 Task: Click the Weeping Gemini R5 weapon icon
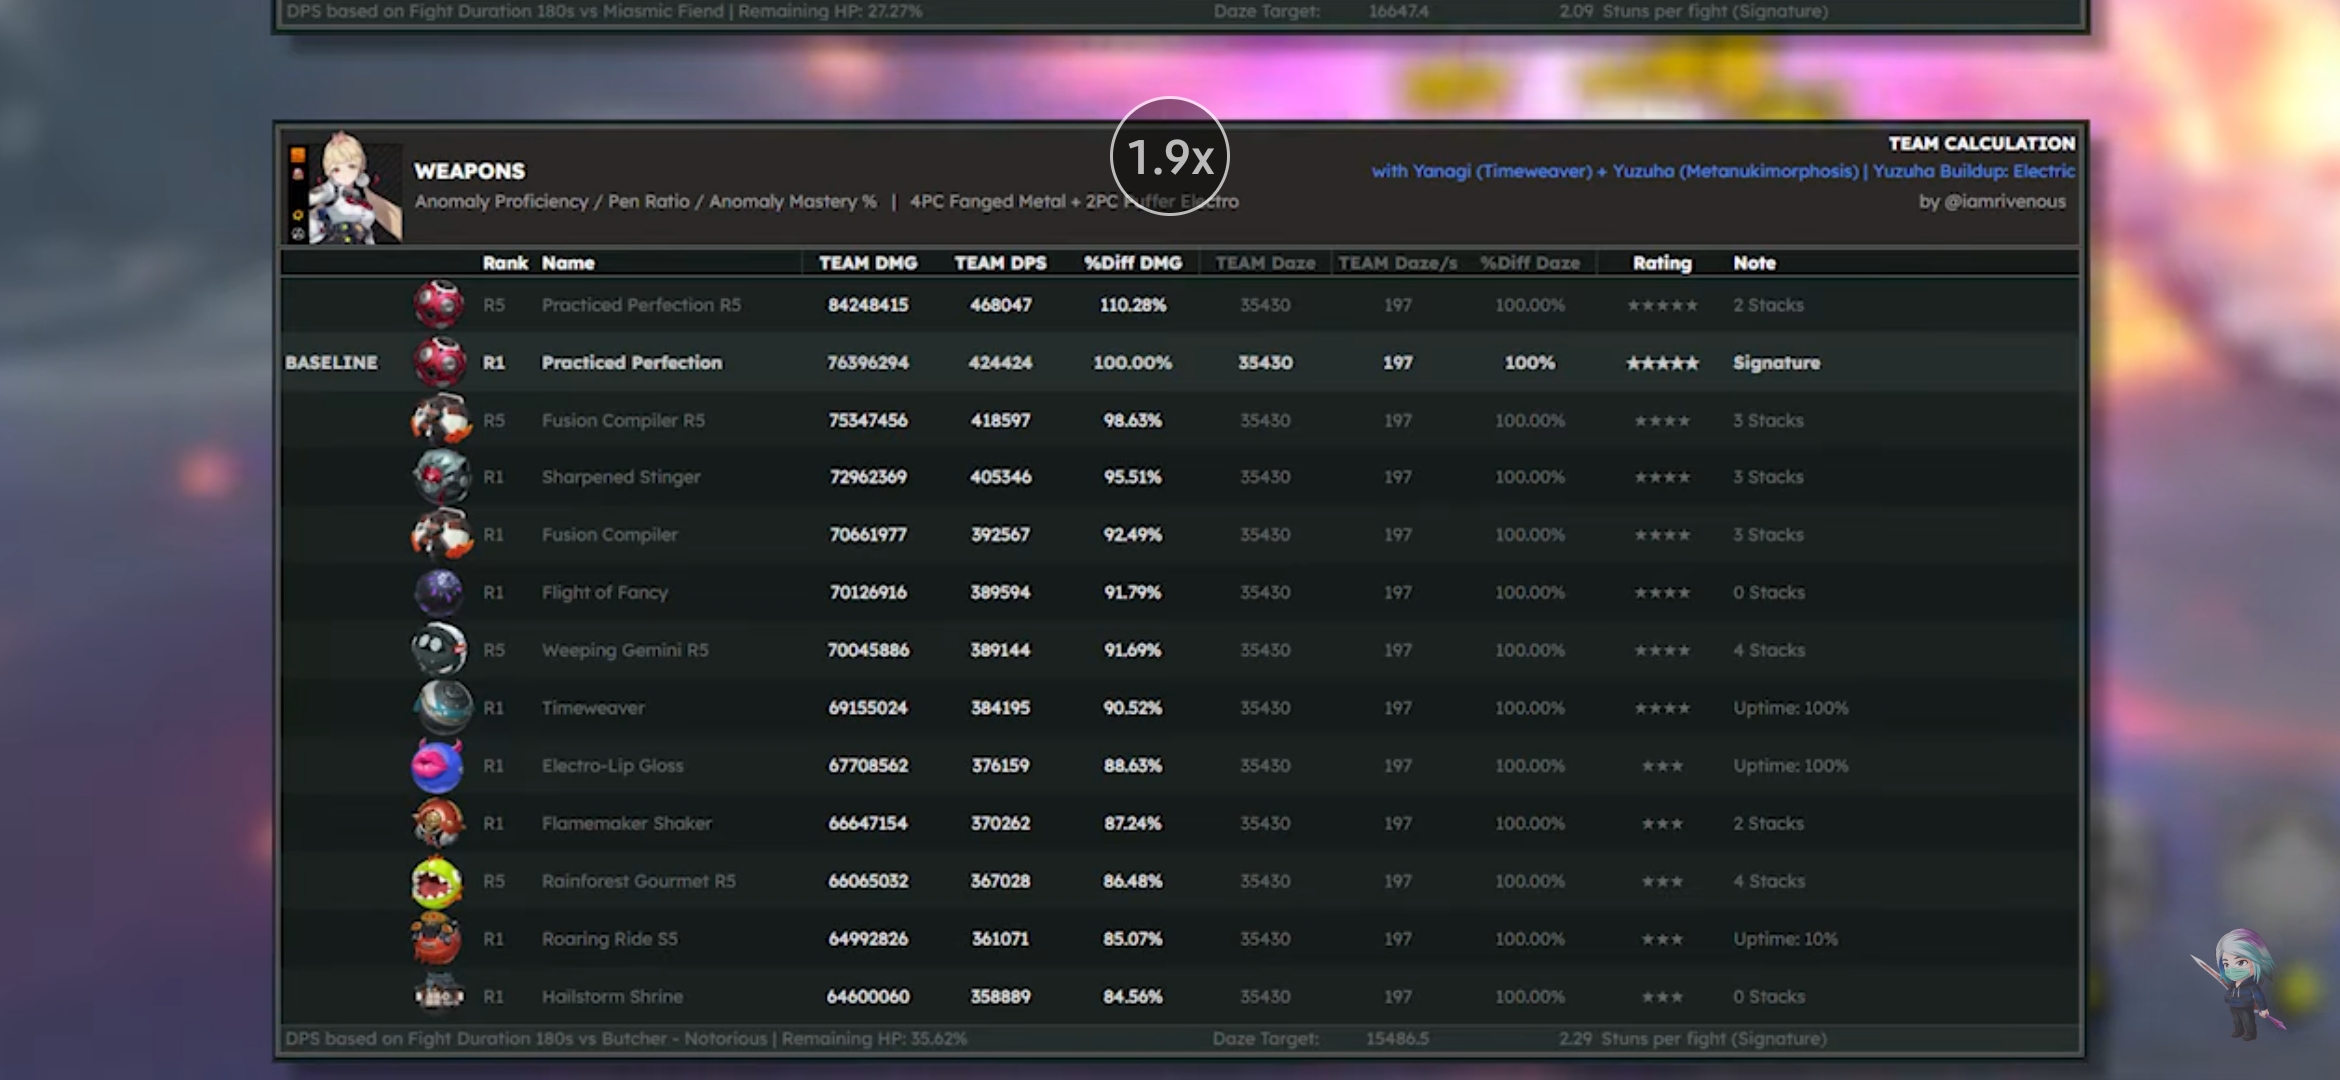tap(439, 650)
